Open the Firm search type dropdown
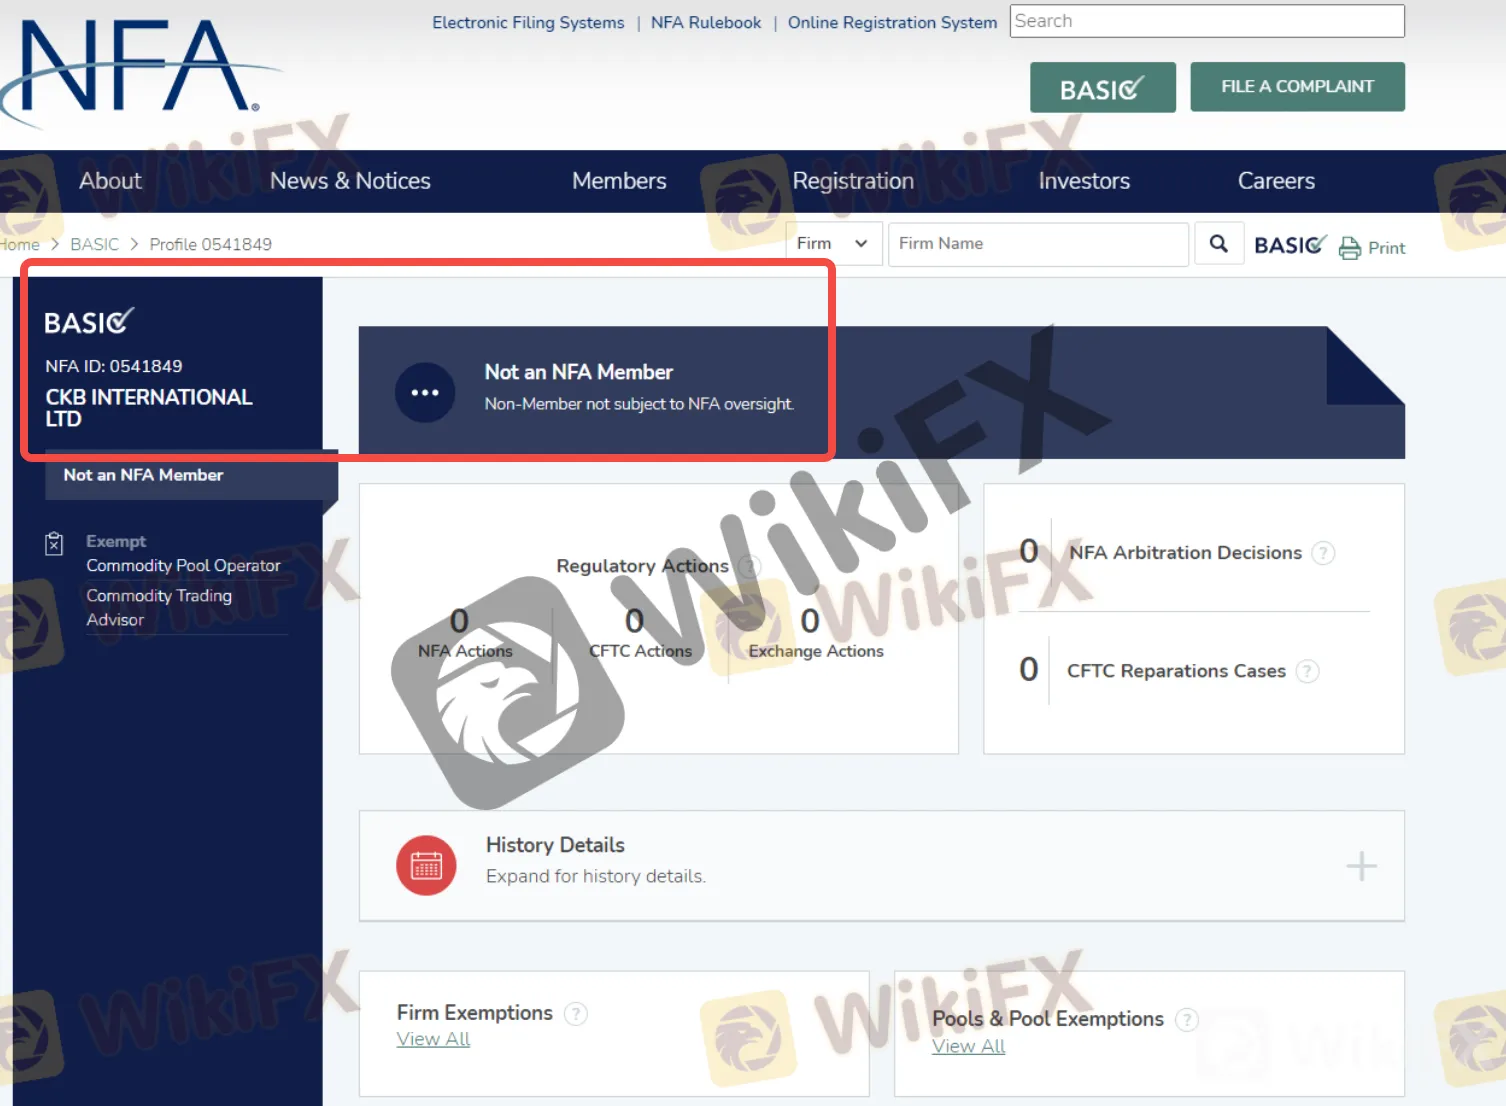This screenshot has height=1106, width=1506. point(833,244)
